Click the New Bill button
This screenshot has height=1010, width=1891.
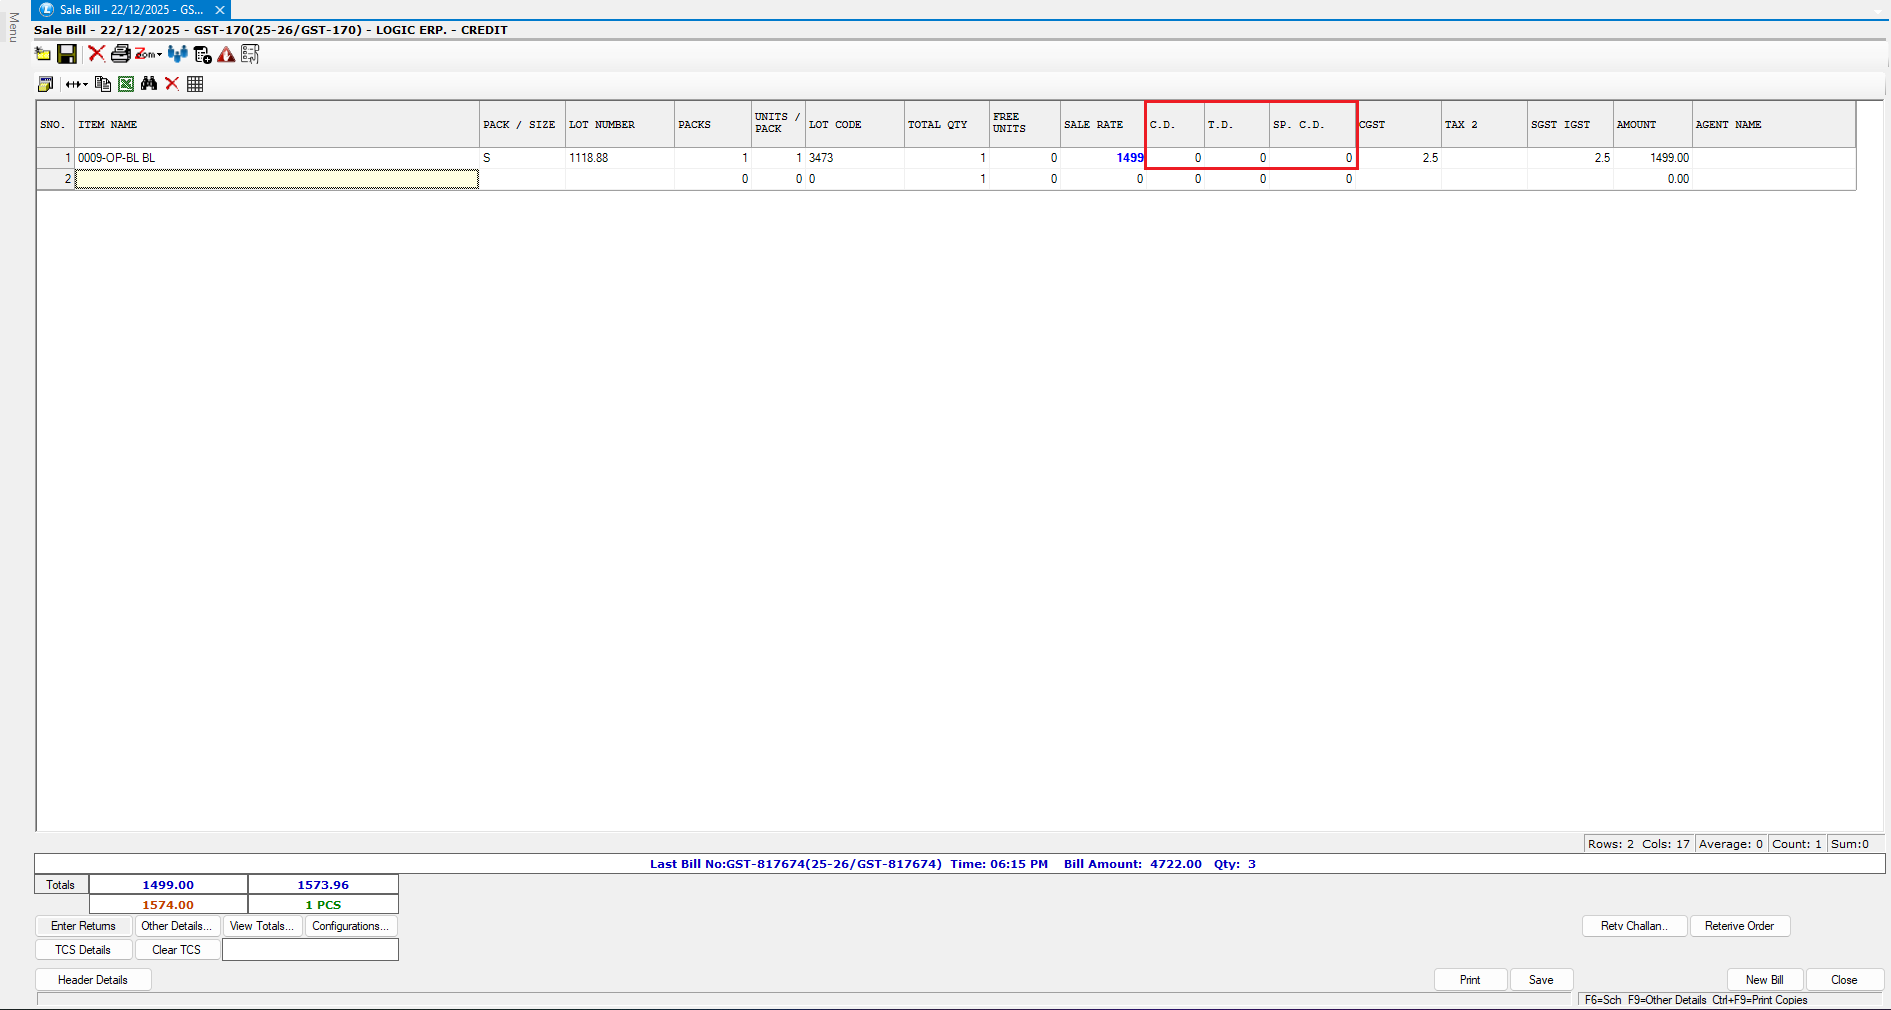(x=1764, y=980)
